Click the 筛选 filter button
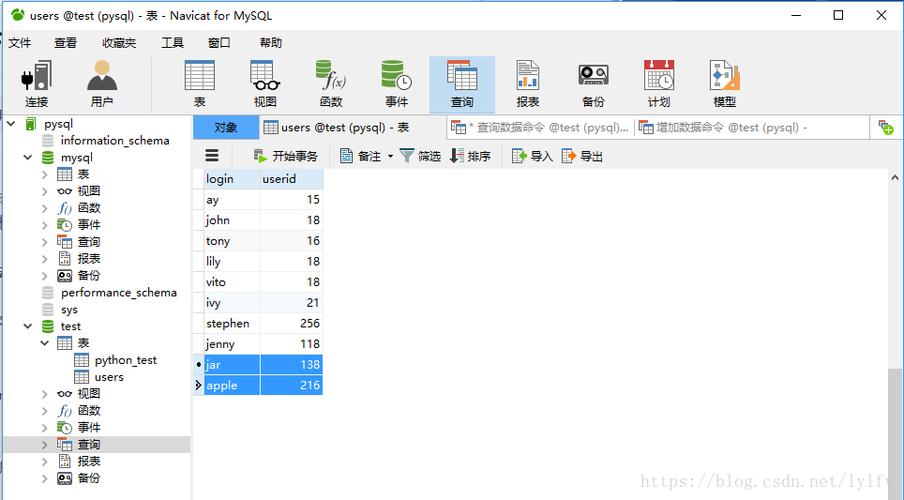The width and height of the screenshot is (904, 500). (420, 156)
